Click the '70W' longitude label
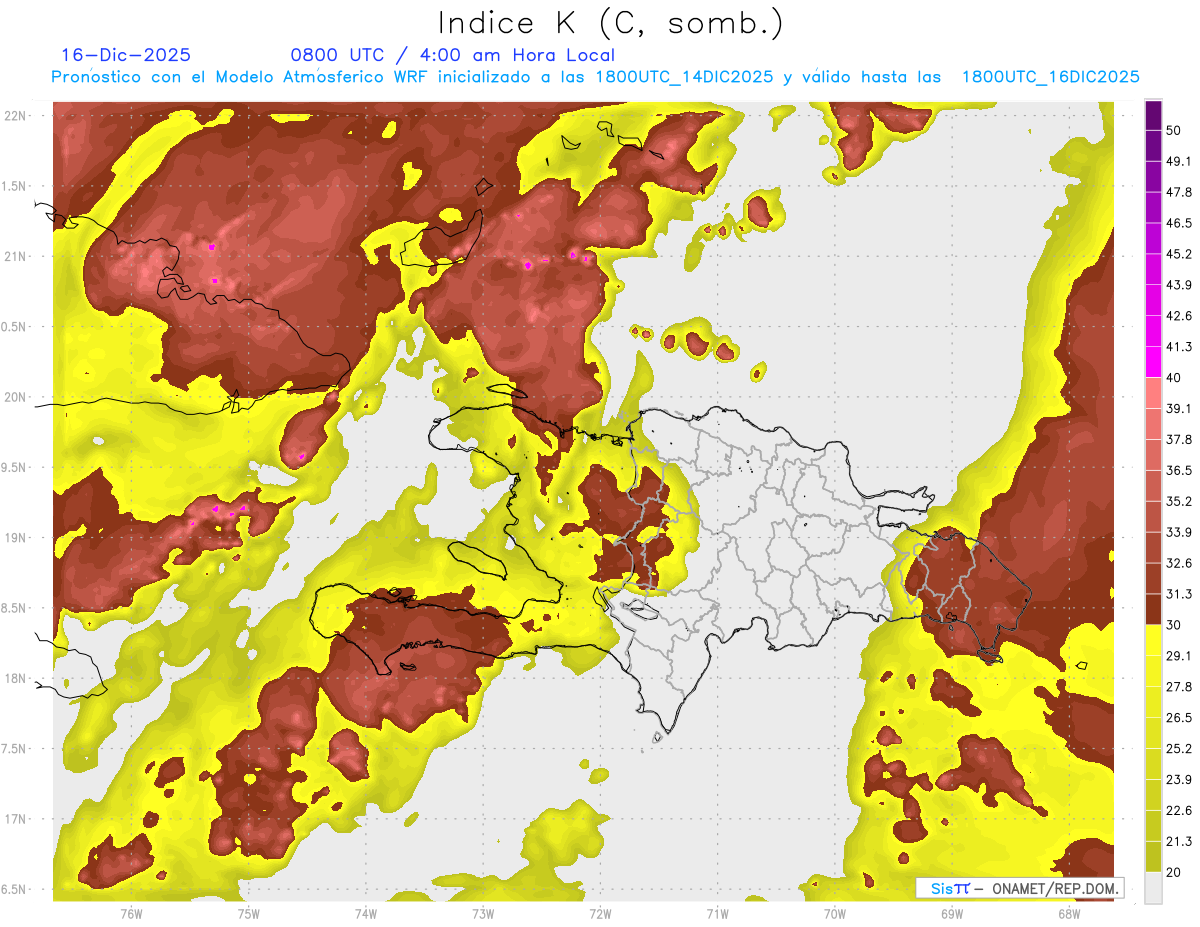This screenshot has width=1200, height=927. pyautogui.click(x=834, y=914)
